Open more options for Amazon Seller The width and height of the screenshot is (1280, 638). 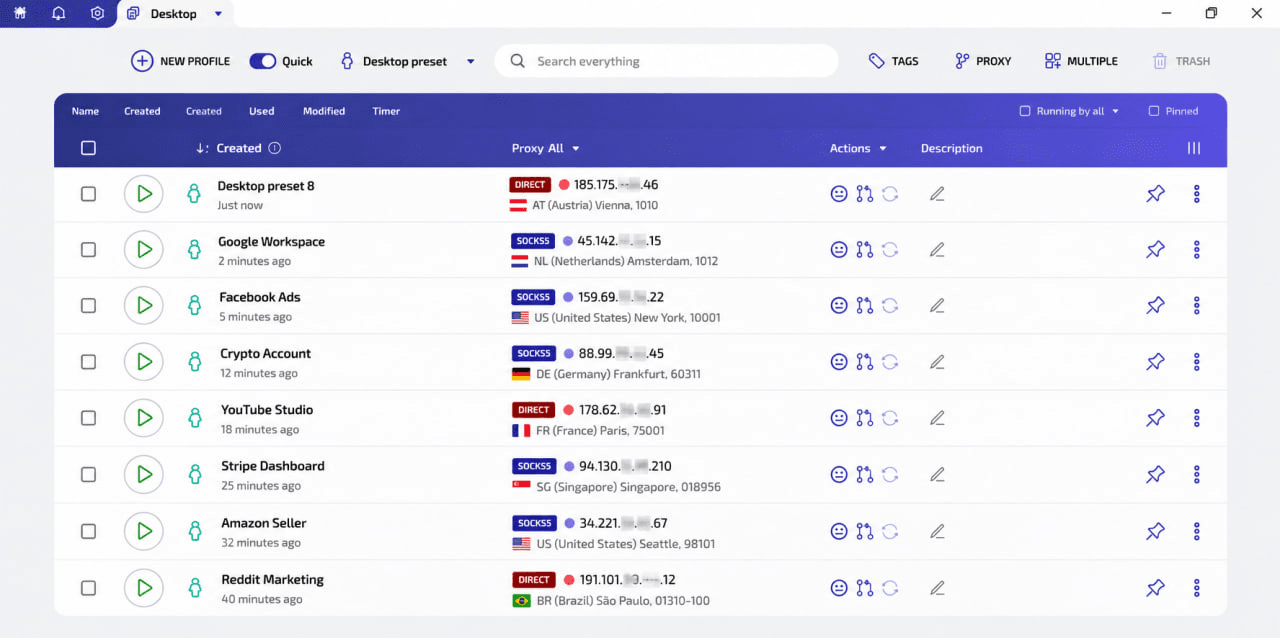point(1197,531)
